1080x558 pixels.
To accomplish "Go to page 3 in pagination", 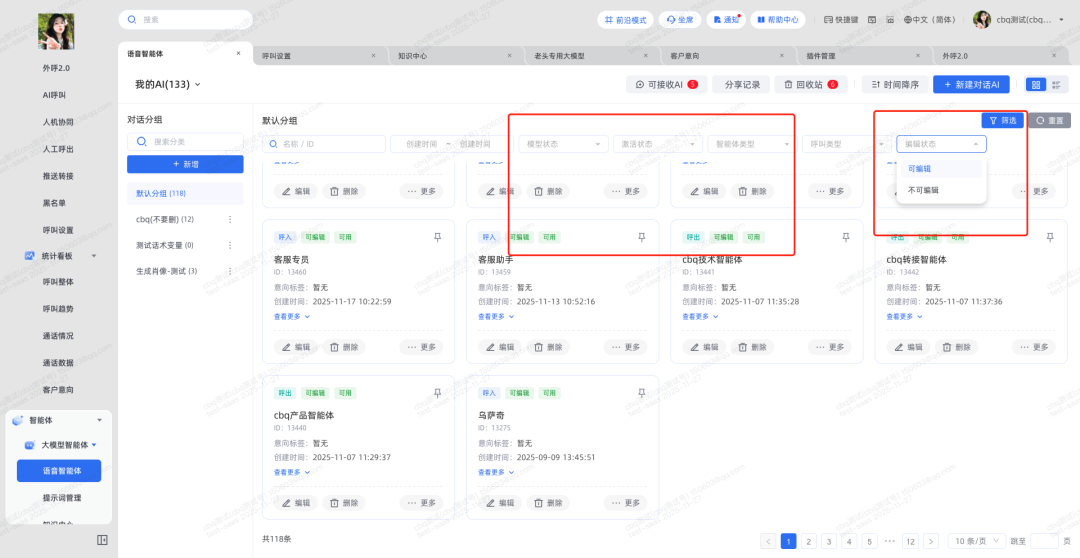I will [828, 541].
